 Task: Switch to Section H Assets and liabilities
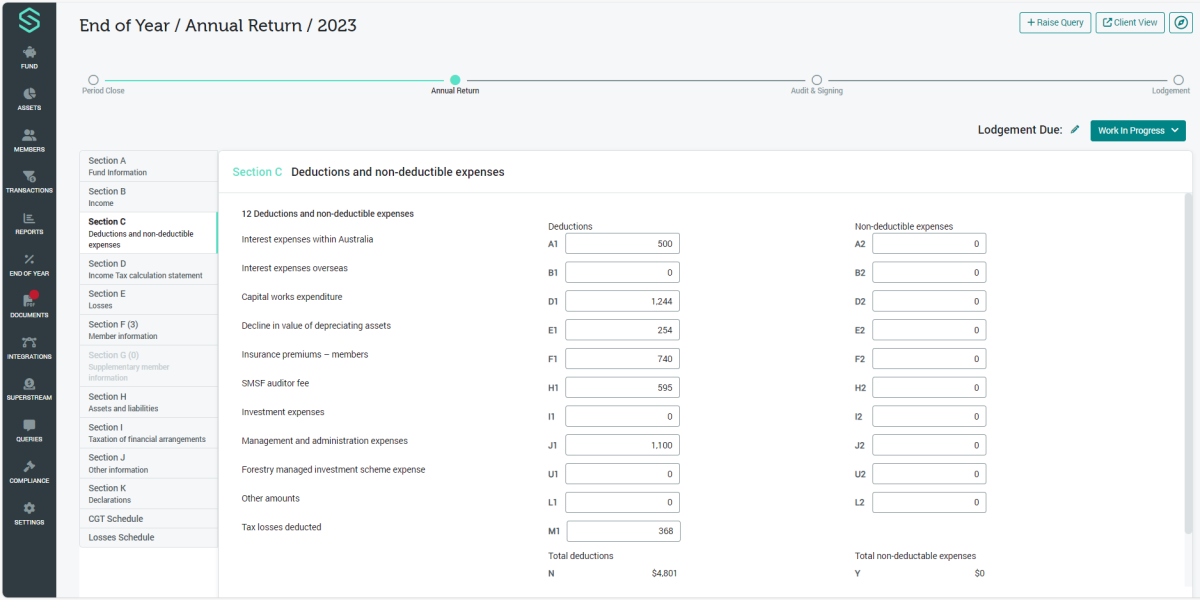(148, 402)
